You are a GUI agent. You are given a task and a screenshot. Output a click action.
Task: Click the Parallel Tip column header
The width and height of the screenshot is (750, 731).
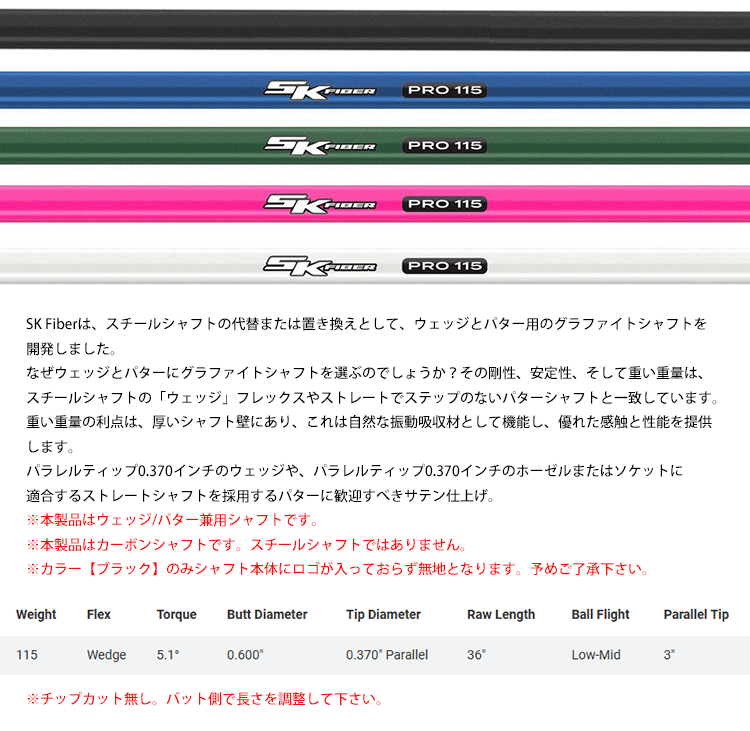pyautogui.click(x=696, y=614)
